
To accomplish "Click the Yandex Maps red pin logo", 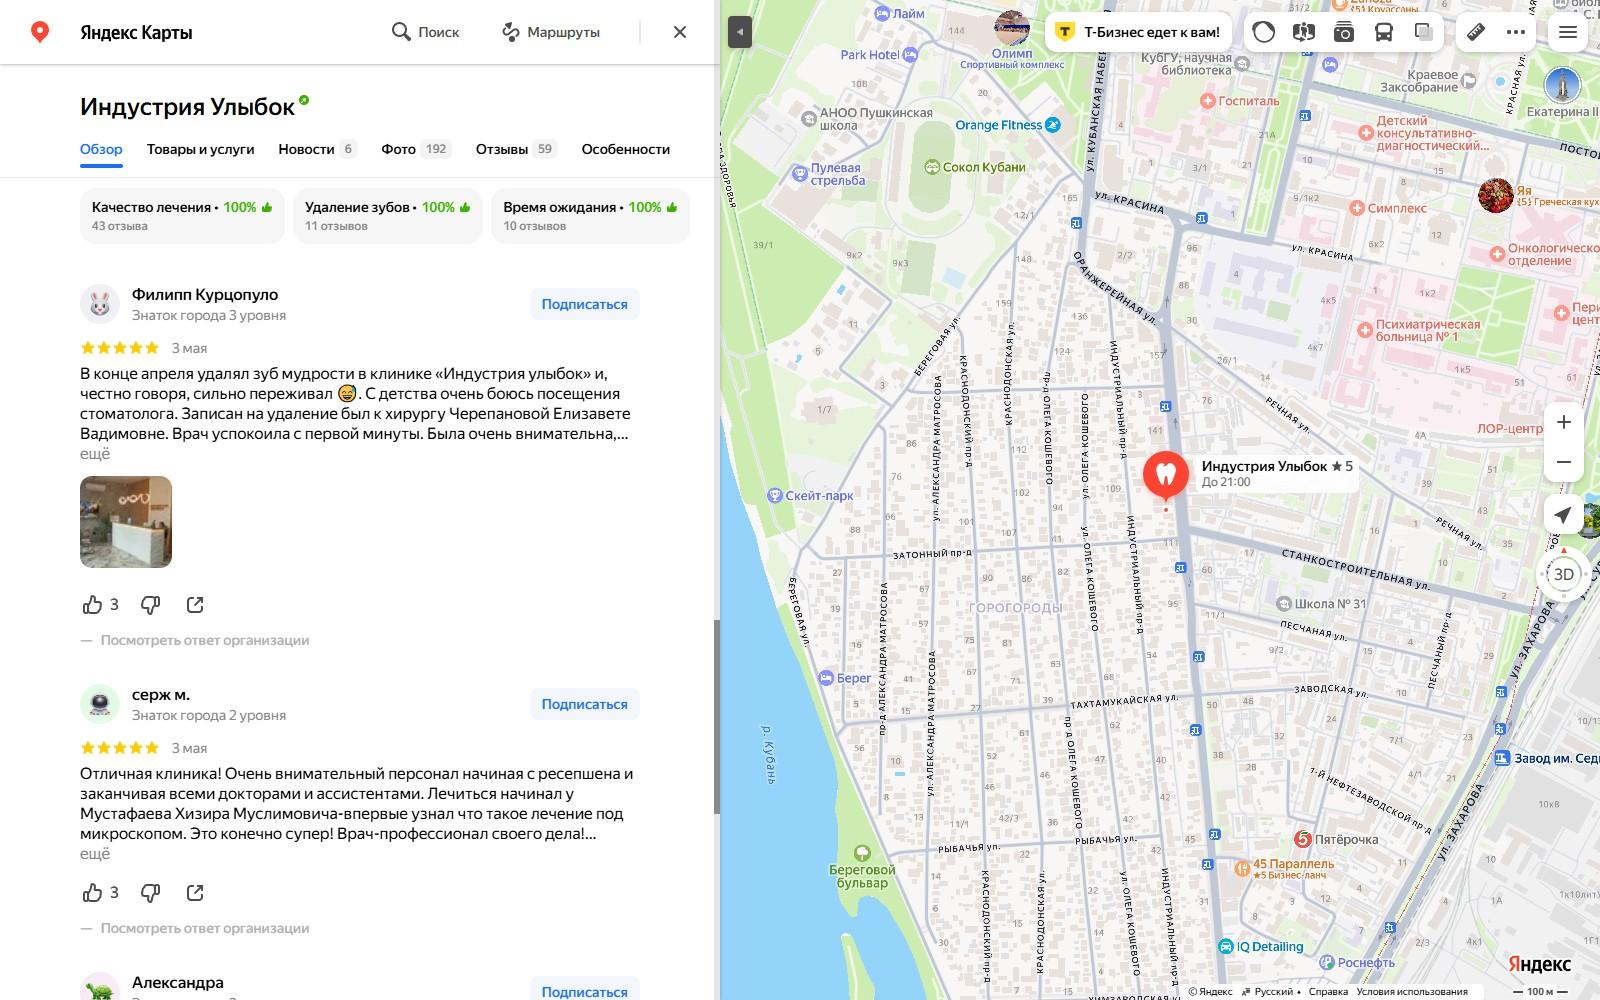I will [40, 32].
